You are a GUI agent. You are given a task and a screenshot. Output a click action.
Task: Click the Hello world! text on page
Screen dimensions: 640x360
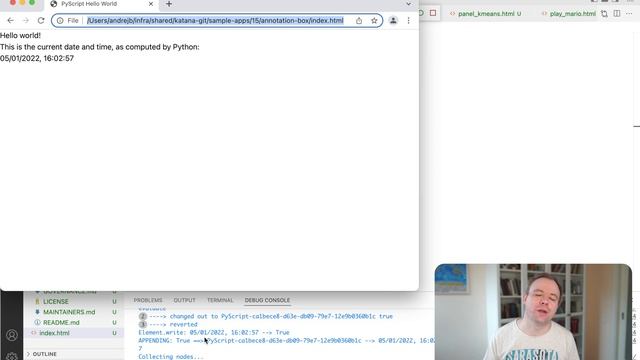click(20, 36)
